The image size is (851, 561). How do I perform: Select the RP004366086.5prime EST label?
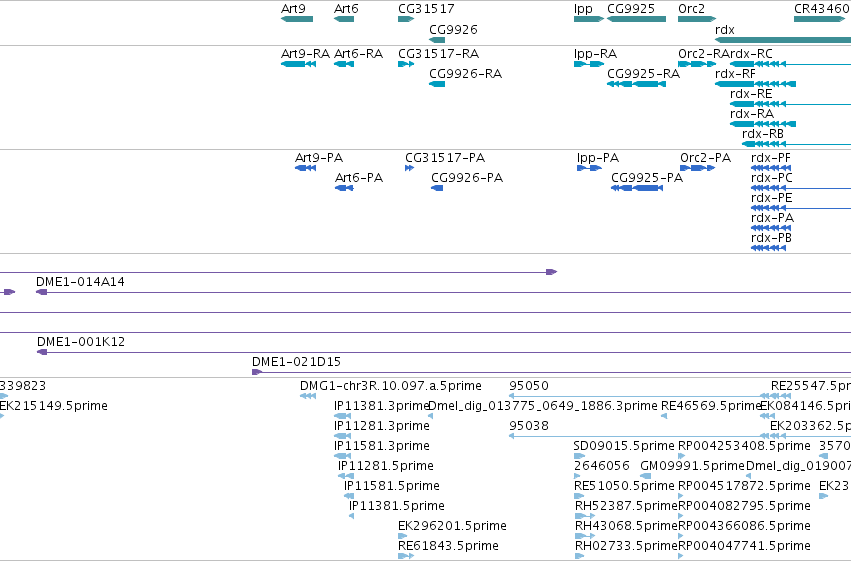pos(744,526)
